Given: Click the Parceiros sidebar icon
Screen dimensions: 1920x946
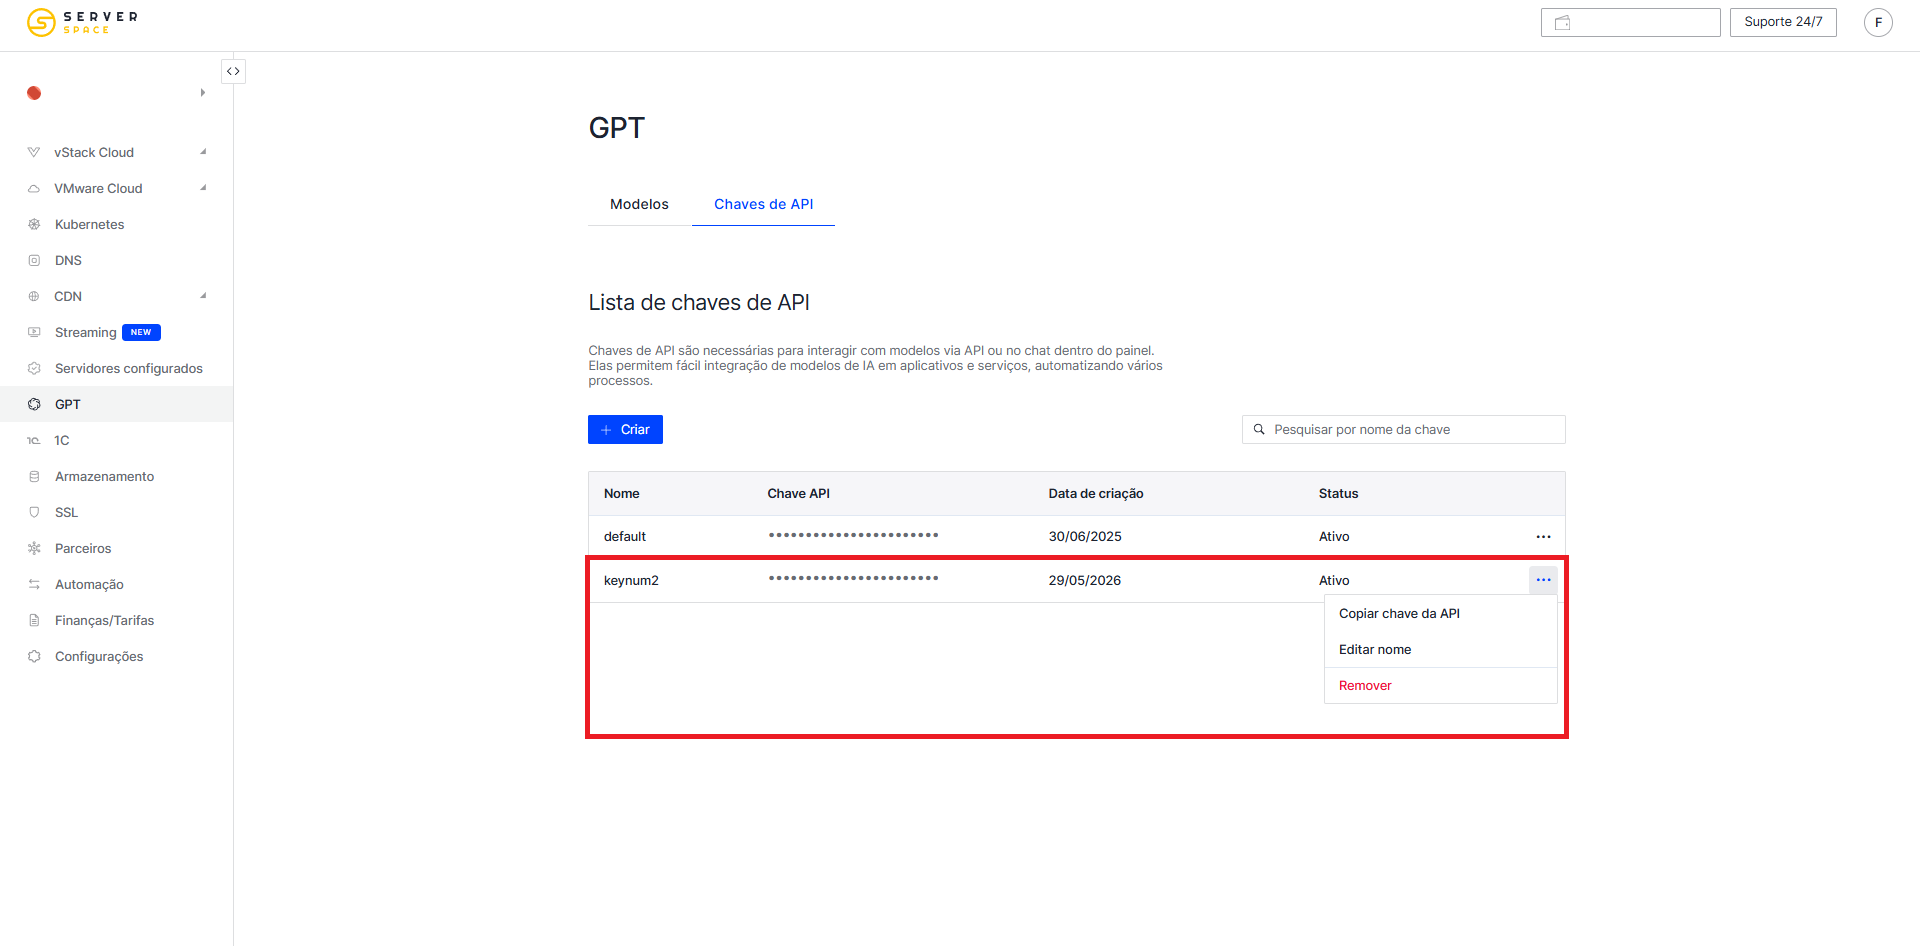Looking at the screenshot, I should tap(34, 548).
